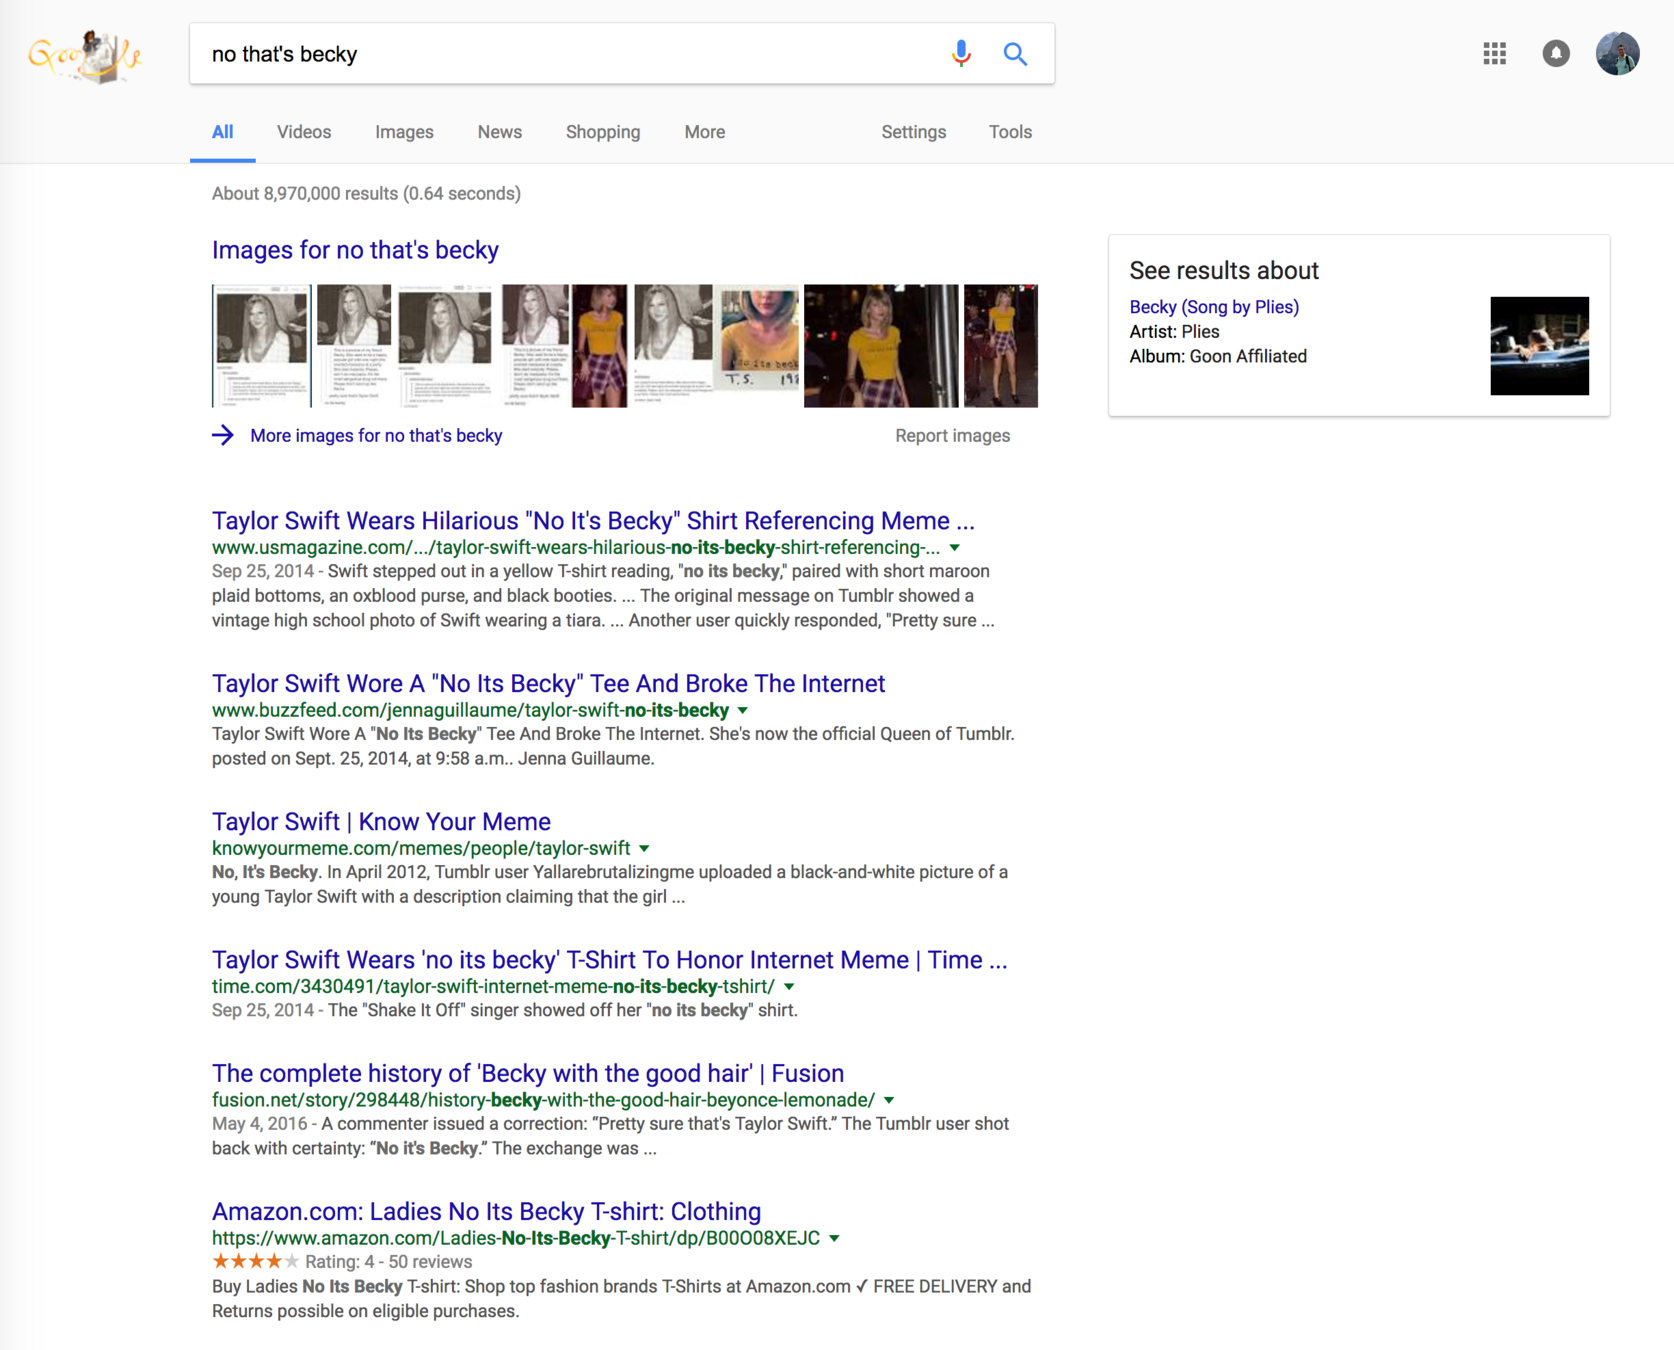Open Images for no that's becky heading
This screenshot has width=1674, height=1350.
click(355, 250)
